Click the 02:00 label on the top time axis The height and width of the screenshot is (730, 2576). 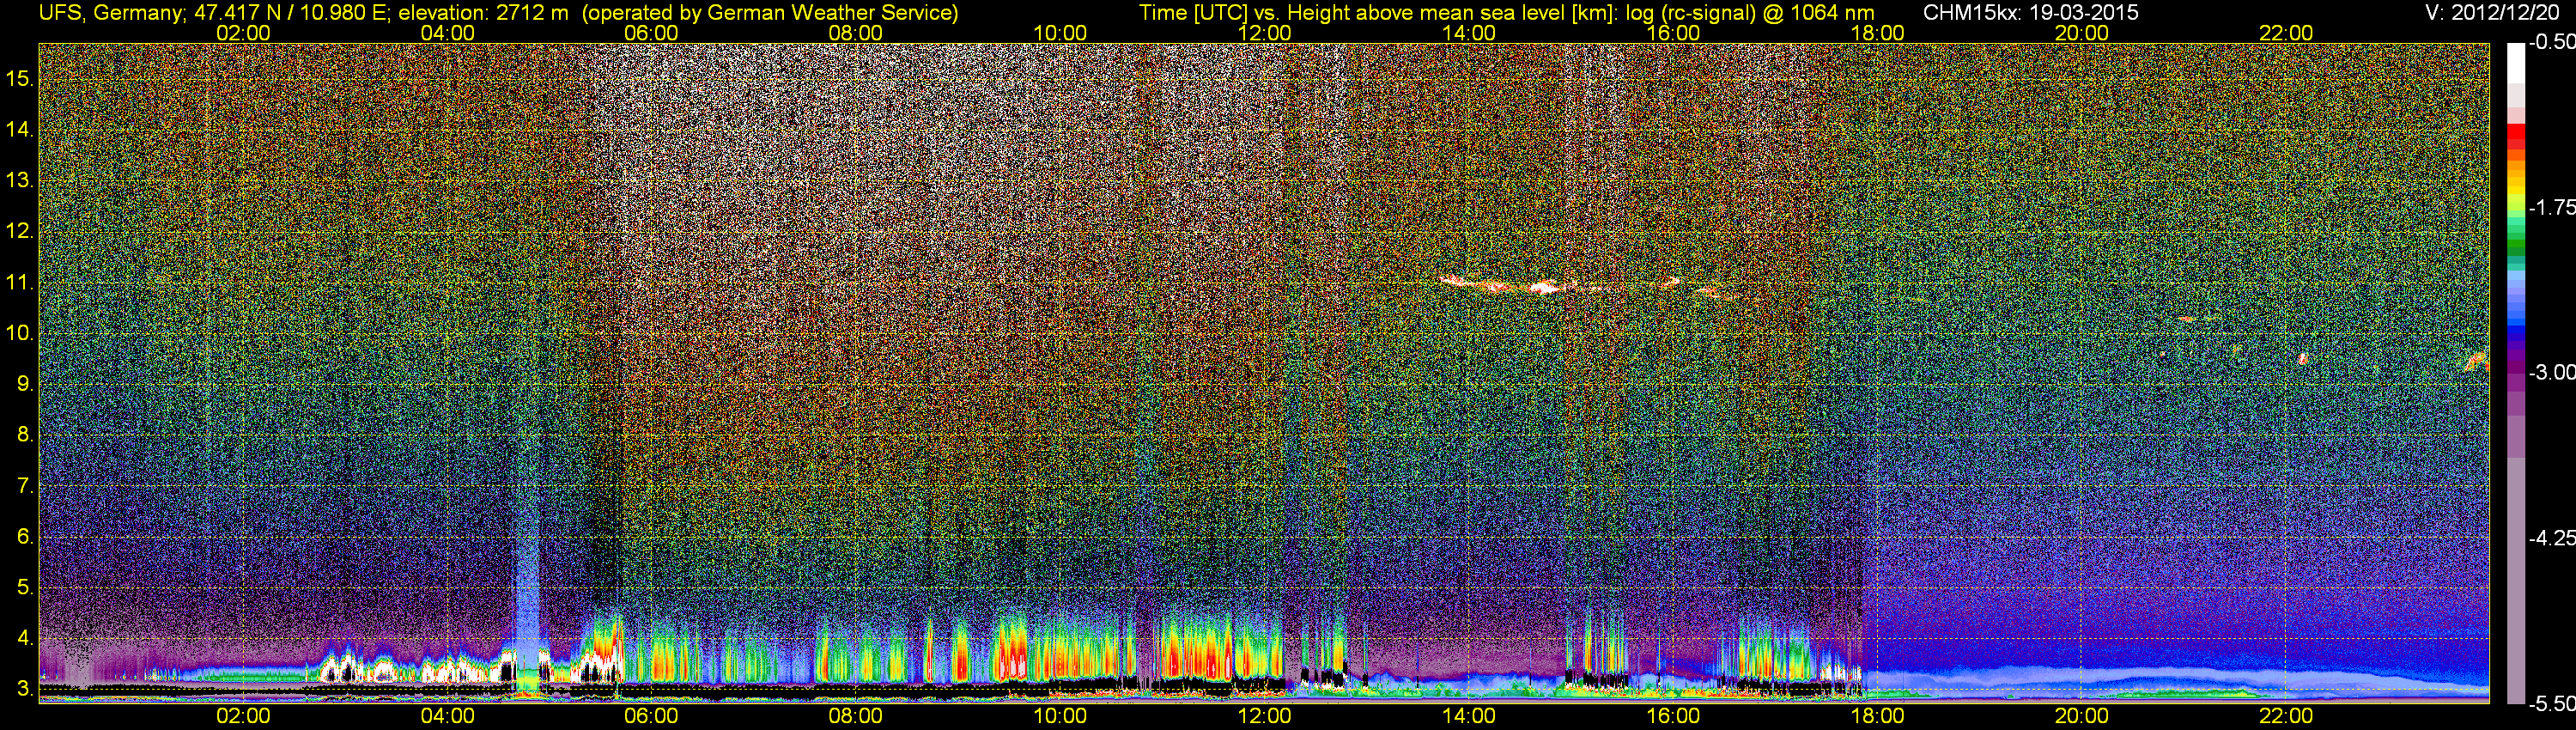click(x=243, y=33)
